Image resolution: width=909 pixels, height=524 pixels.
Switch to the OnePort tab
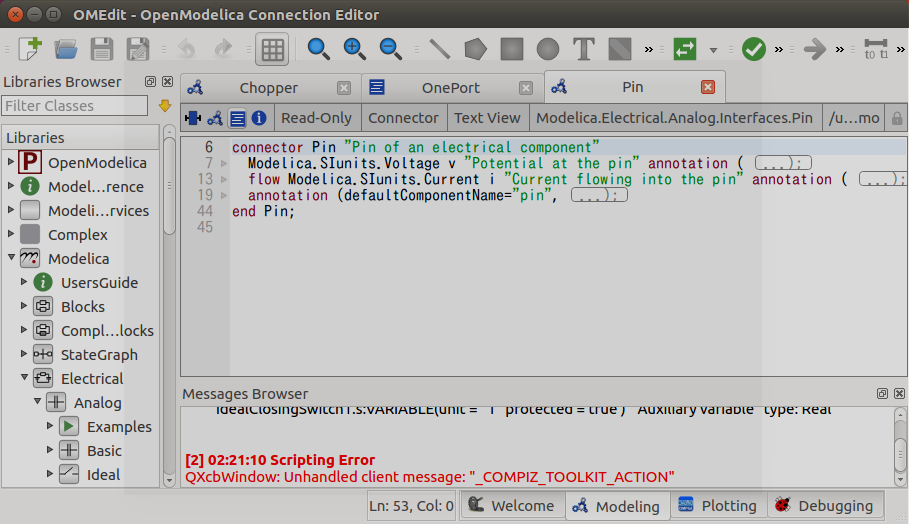coord(450,88)
